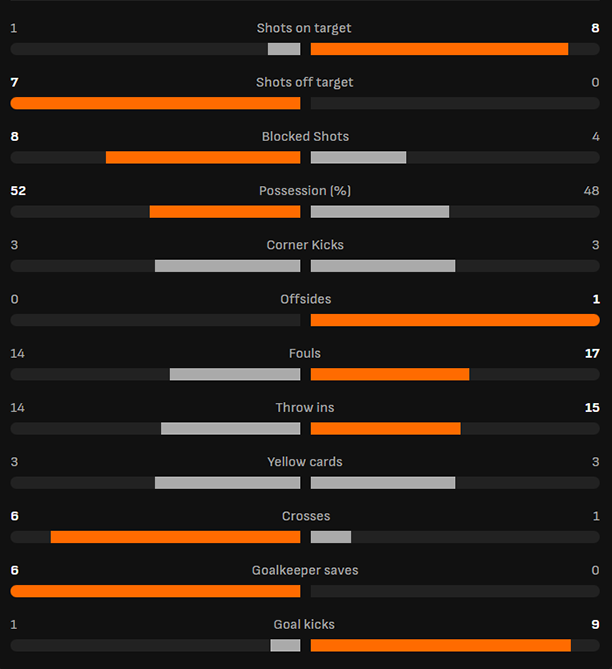612x669 pixels.
Task: Click the orange Possession bar
Action: pyautogui.click(x=225, y=211)
